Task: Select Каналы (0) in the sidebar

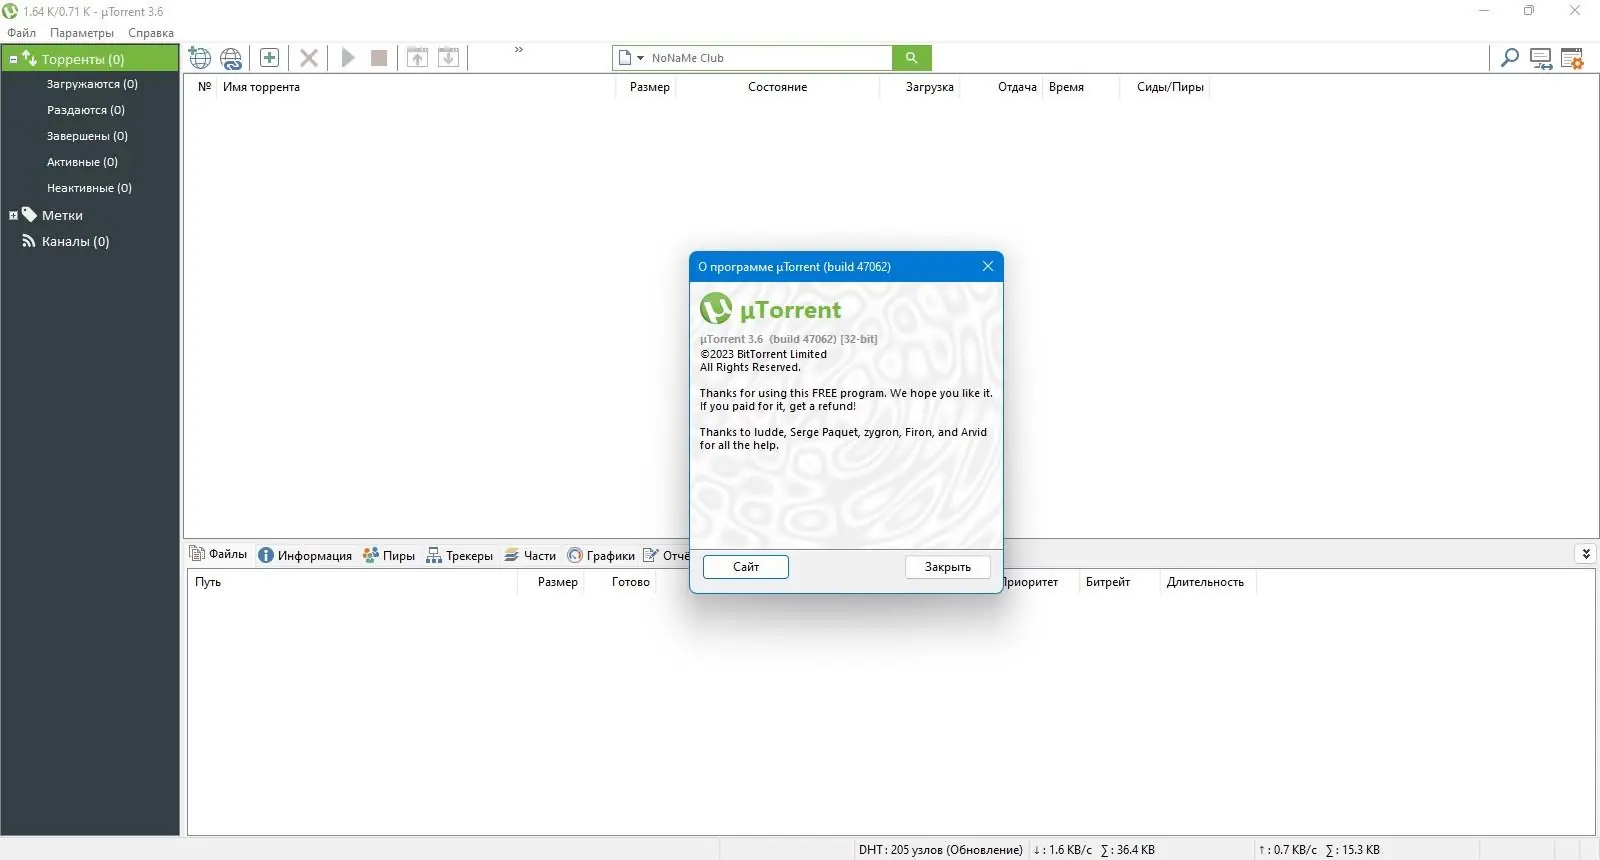Action: pos(75,241)
